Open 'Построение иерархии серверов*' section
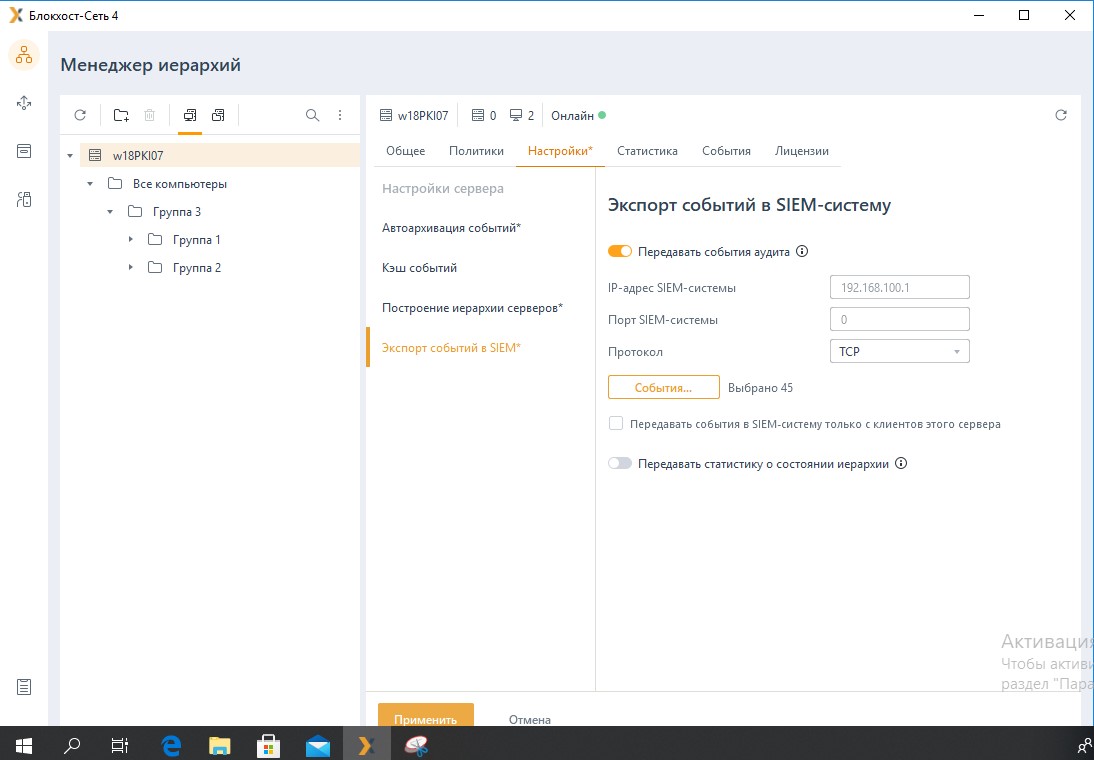This screenshot has height=760, width=1094. point(472,308)
